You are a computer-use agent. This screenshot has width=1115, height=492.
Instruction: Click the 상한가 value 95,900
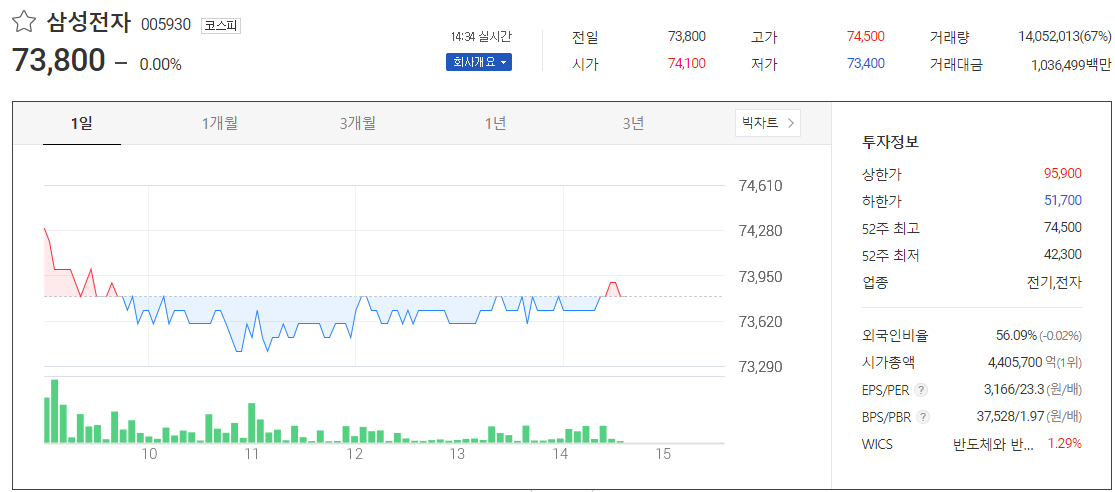[x=1062, y=173]
